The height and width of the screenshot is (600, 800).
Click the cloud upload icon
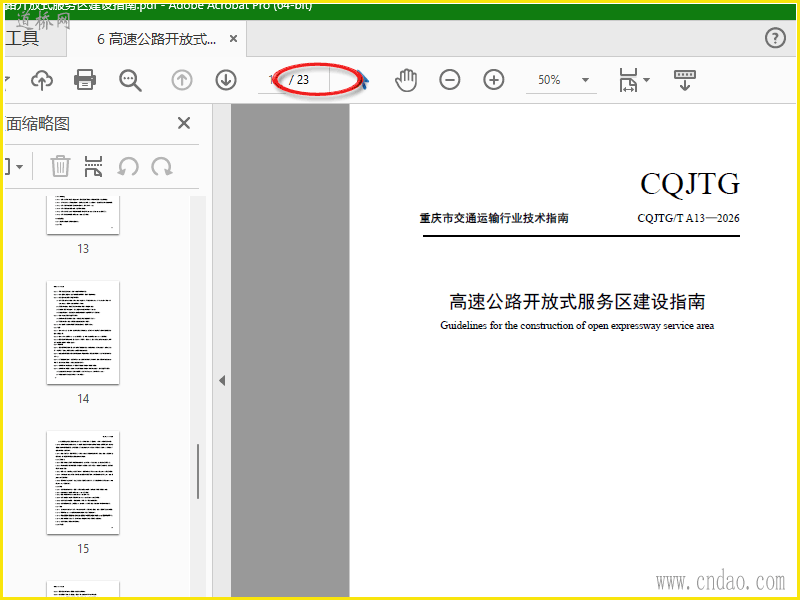[x=42, y=80]
